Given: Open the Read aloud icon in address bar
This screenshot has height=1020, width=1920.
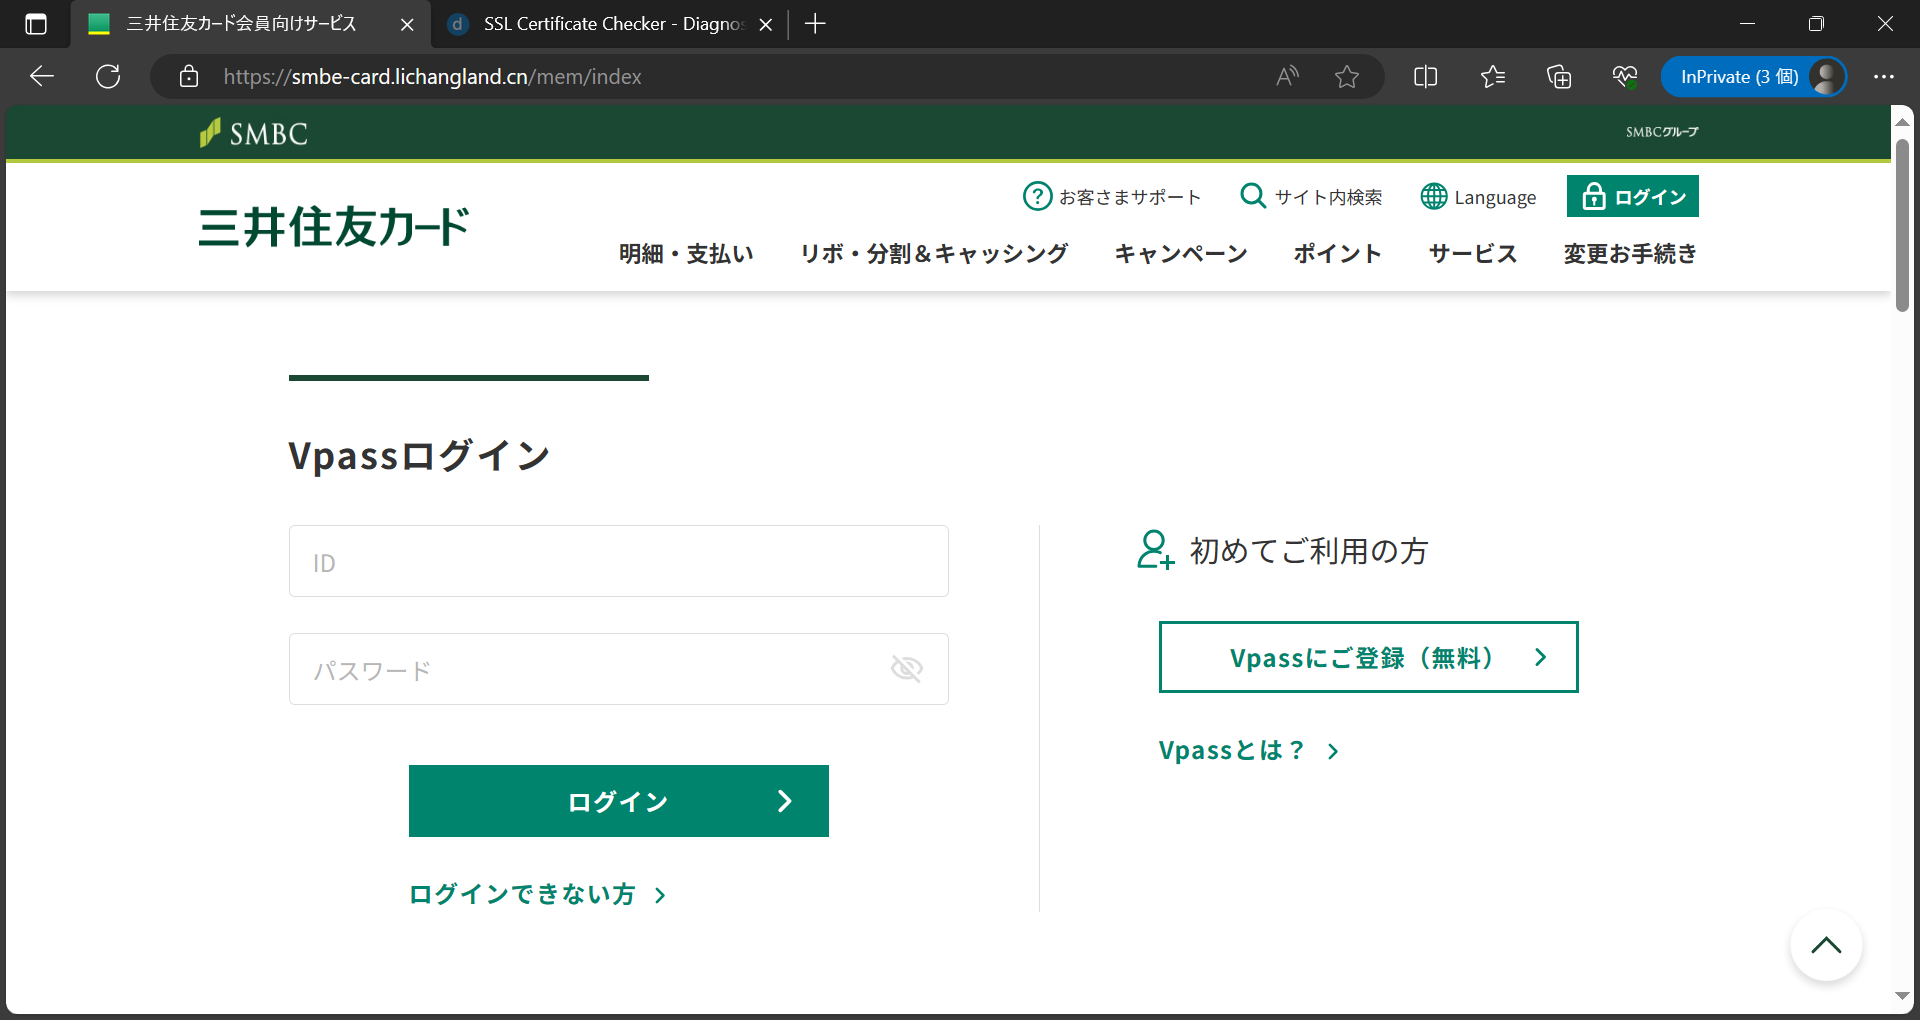Looking at the screenshot, I should 1288,77.
